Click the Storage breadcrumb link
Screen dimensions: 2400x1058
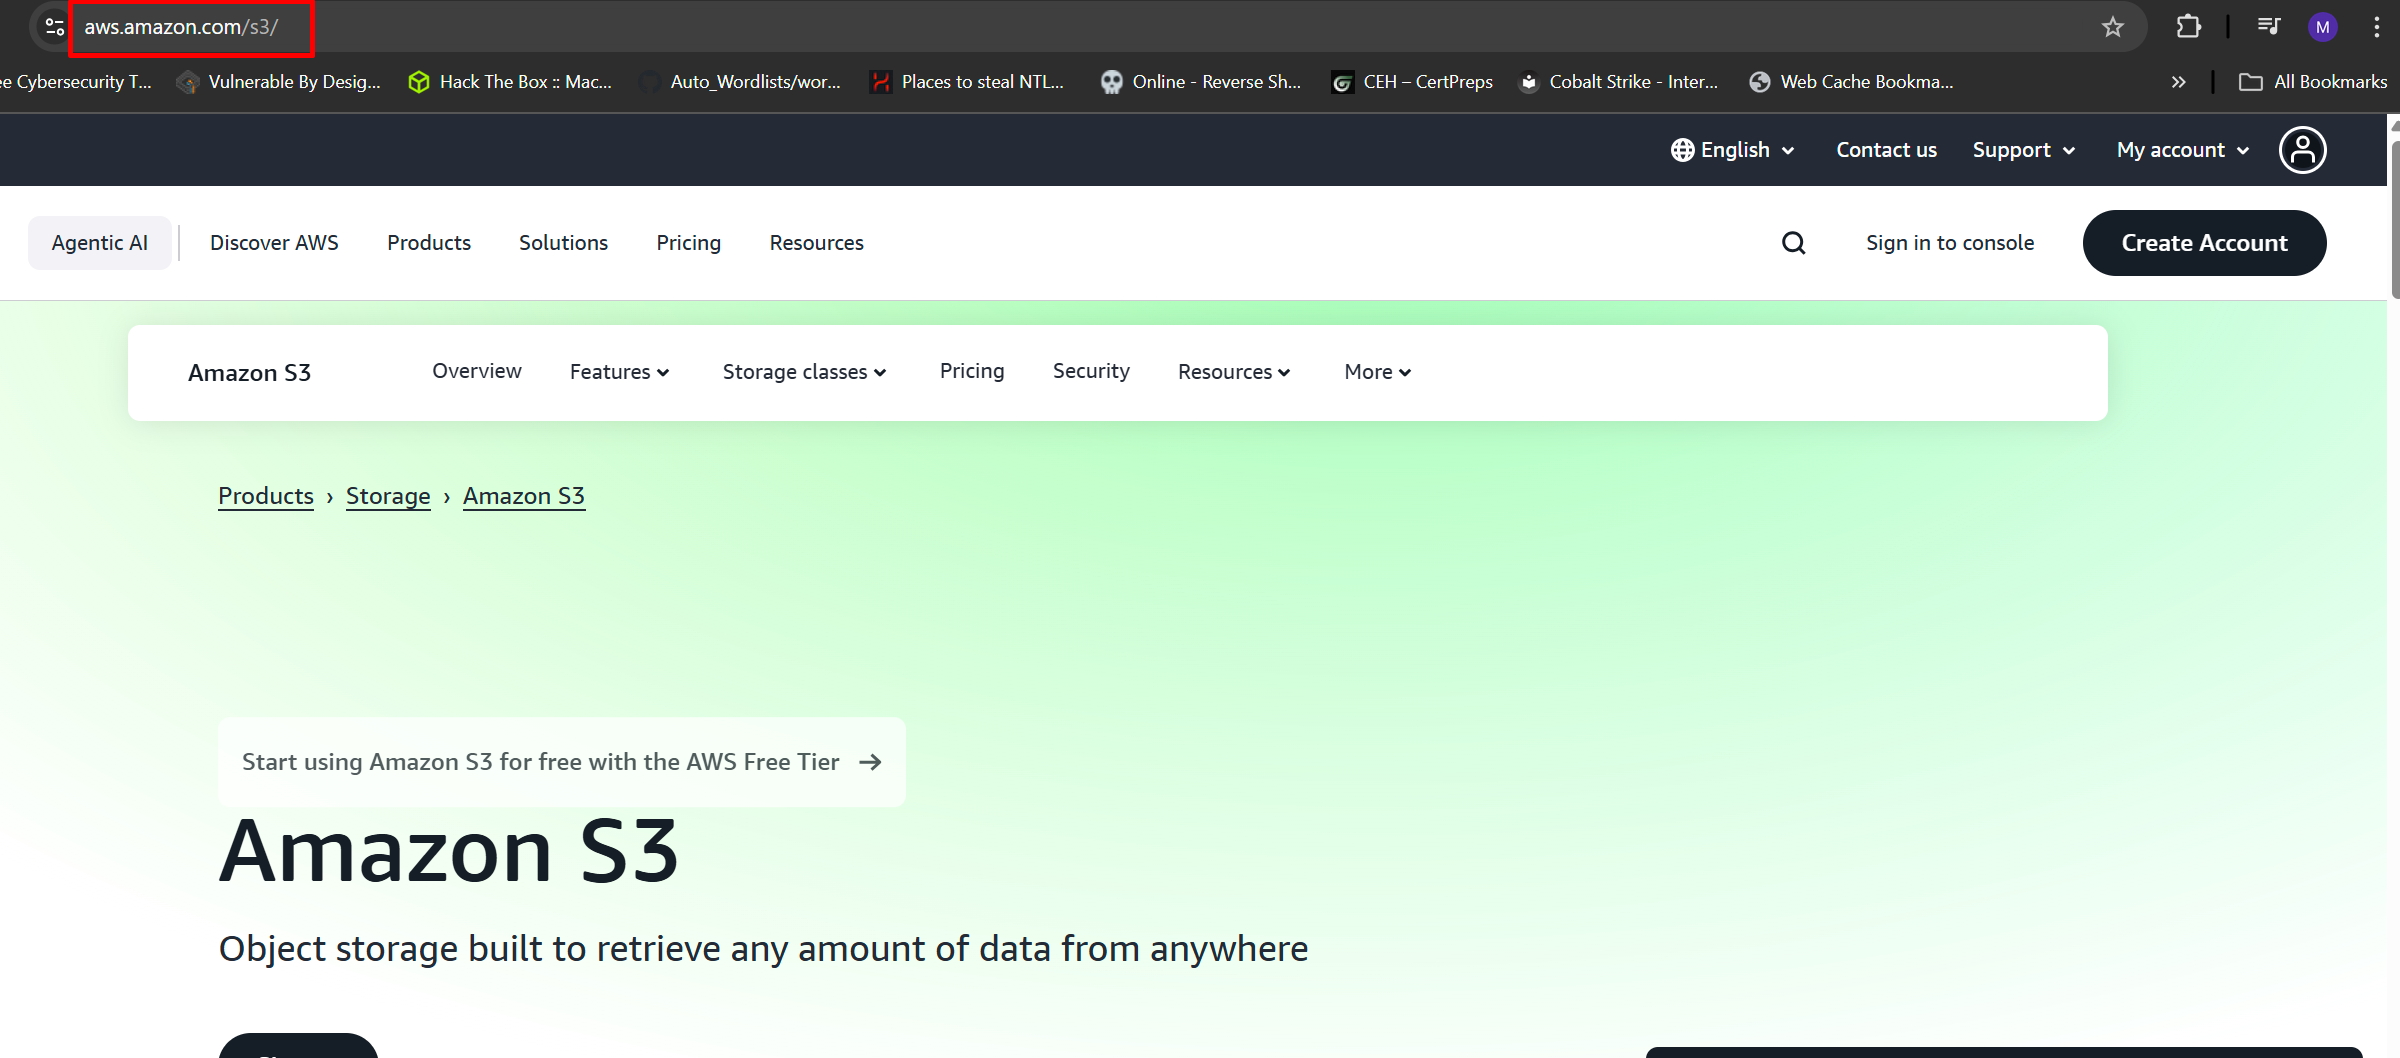click(388, 496)
